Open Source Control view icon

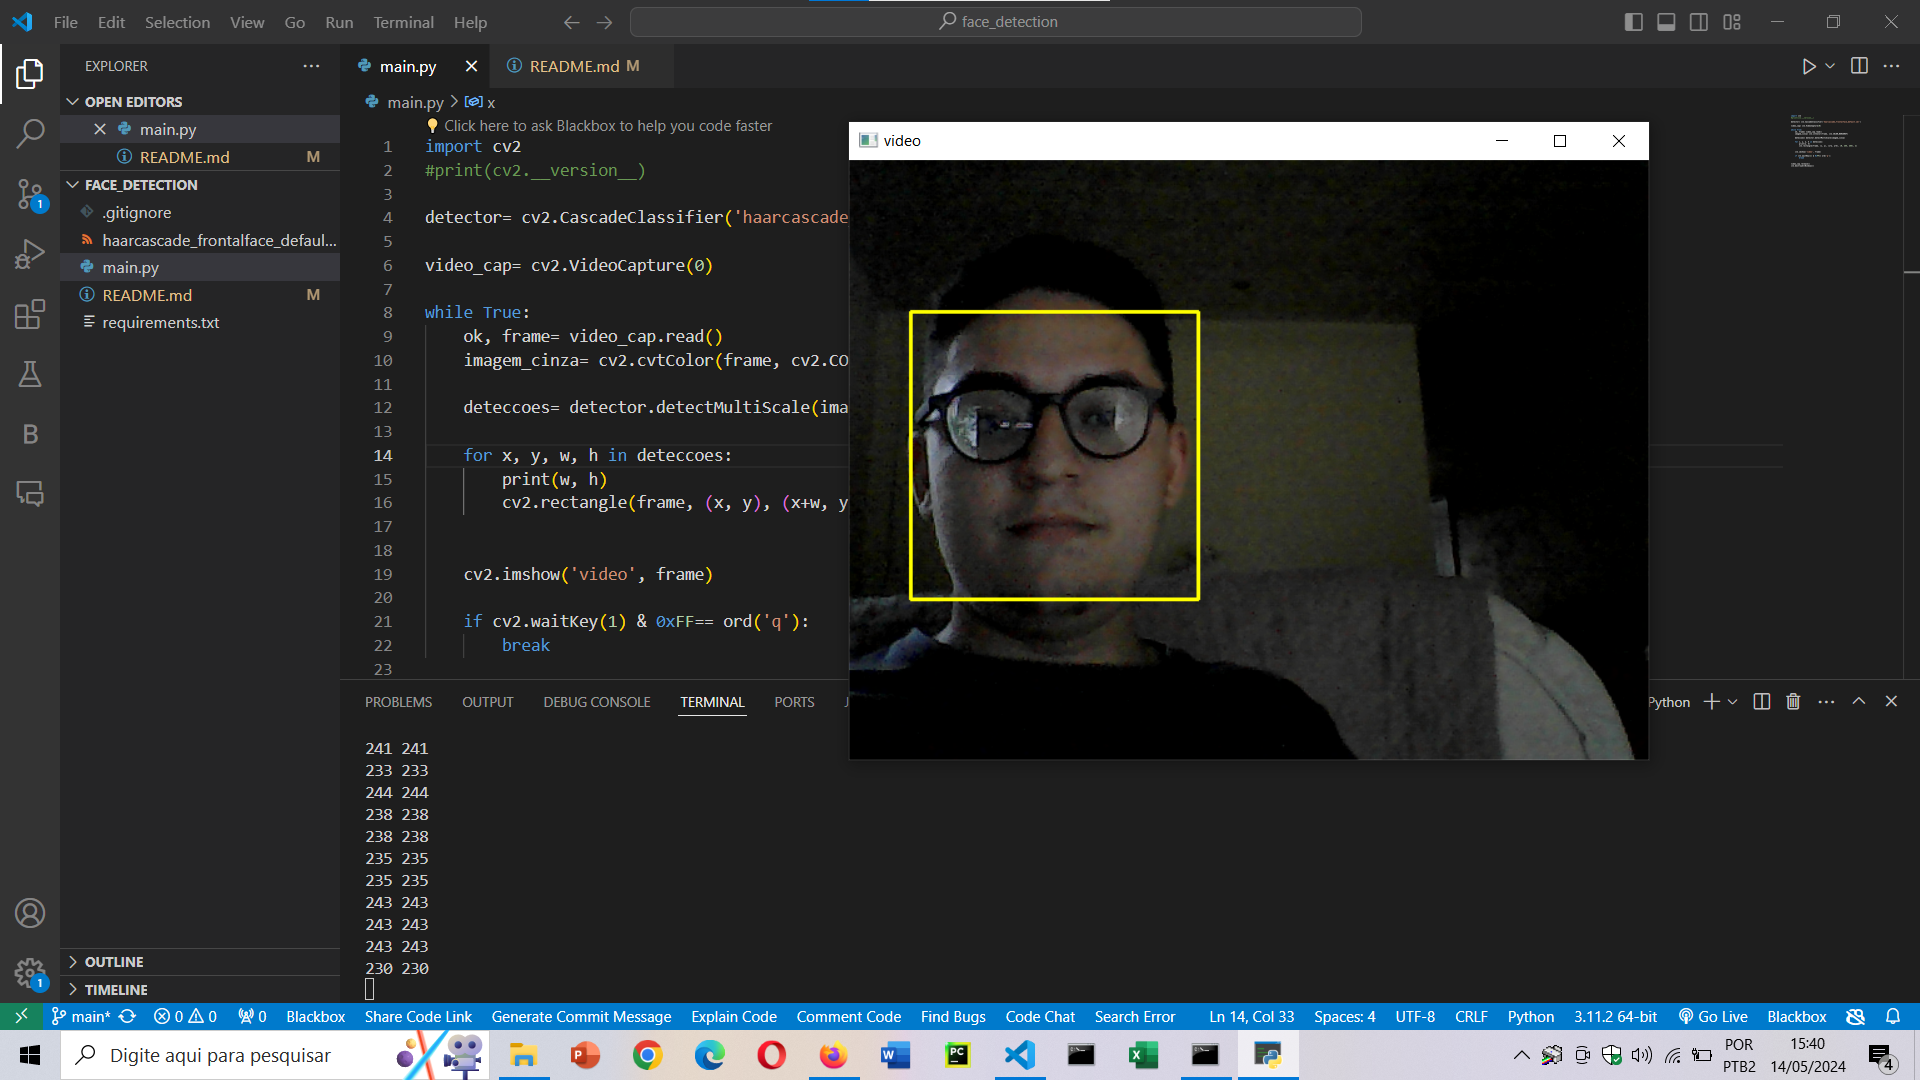tap(30, 194)
